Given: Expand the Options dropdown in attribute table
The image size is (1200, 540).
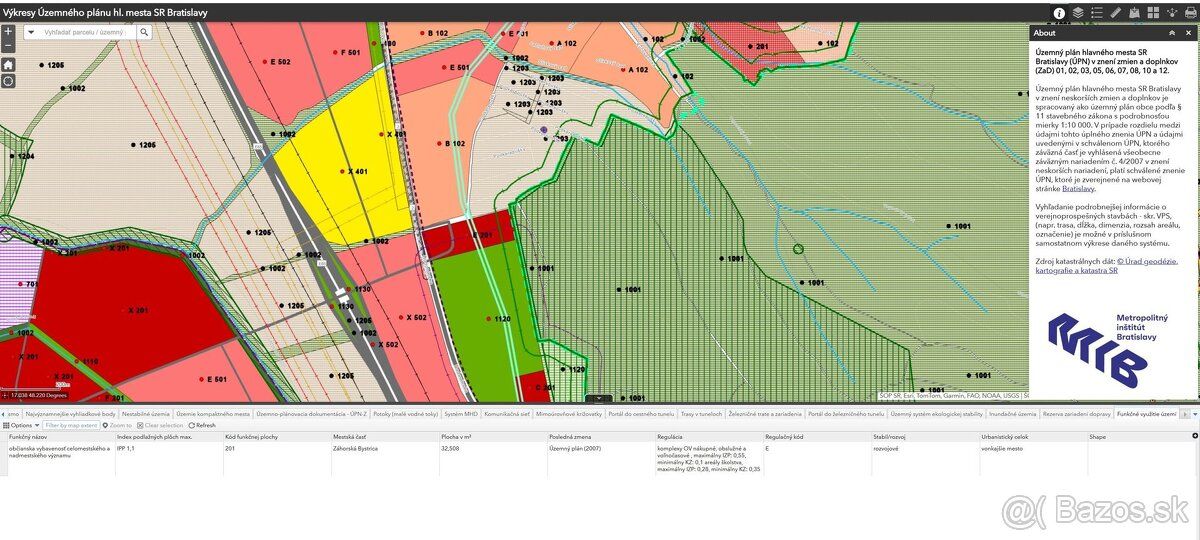Looking at the screenshot, I should coord(20,425).
